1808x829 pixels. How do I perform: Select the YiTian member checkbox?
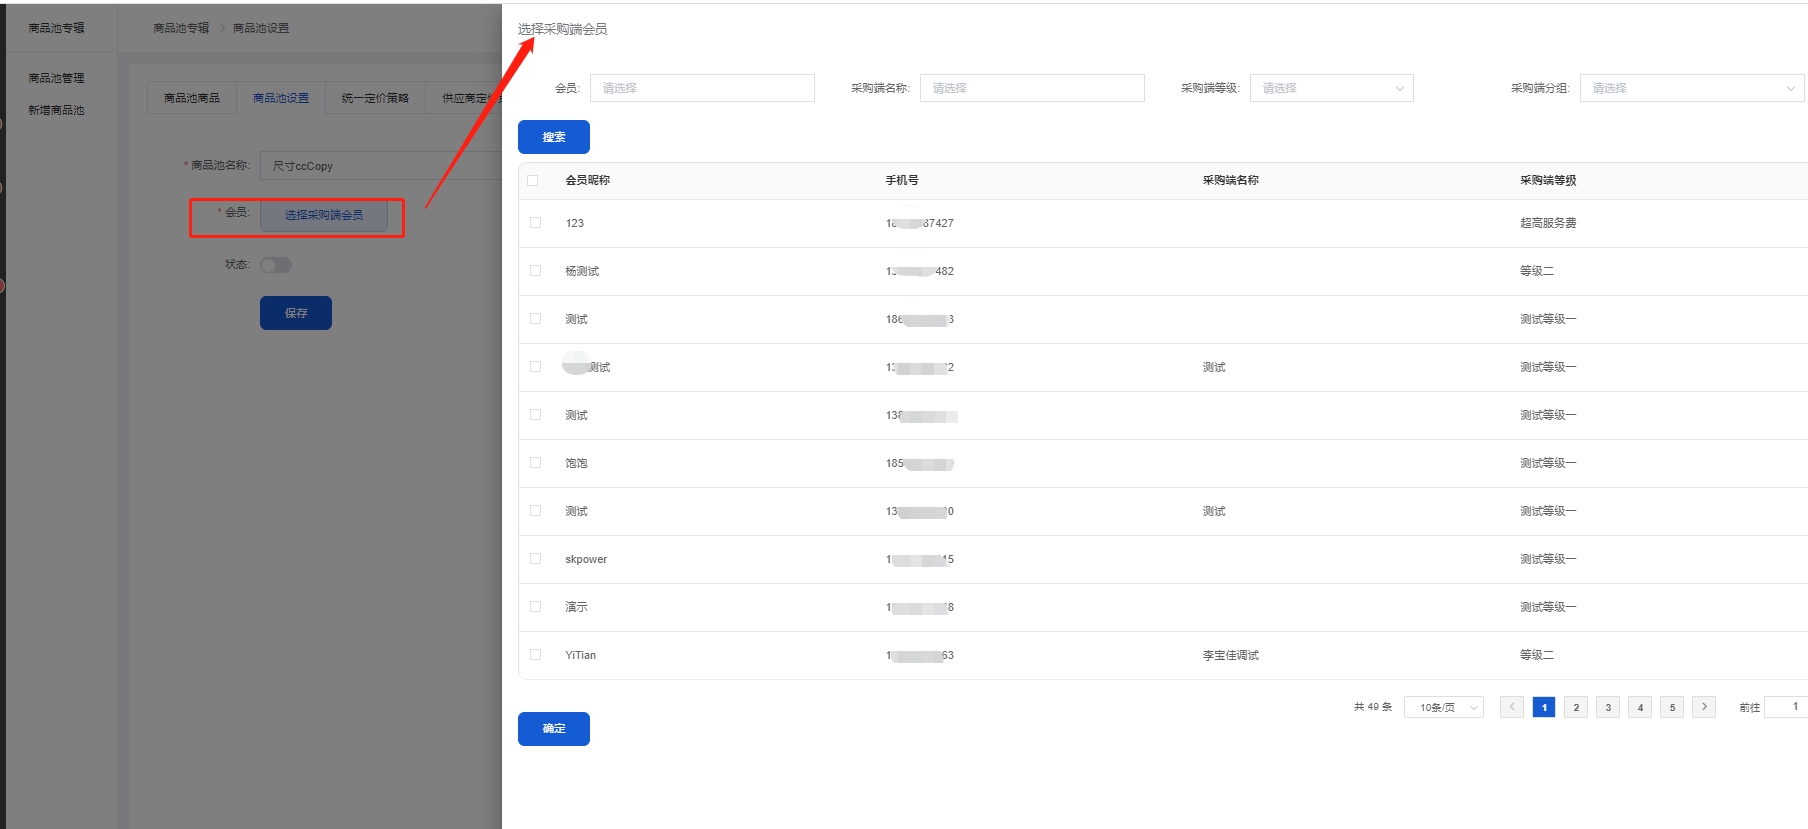point(536,655)
